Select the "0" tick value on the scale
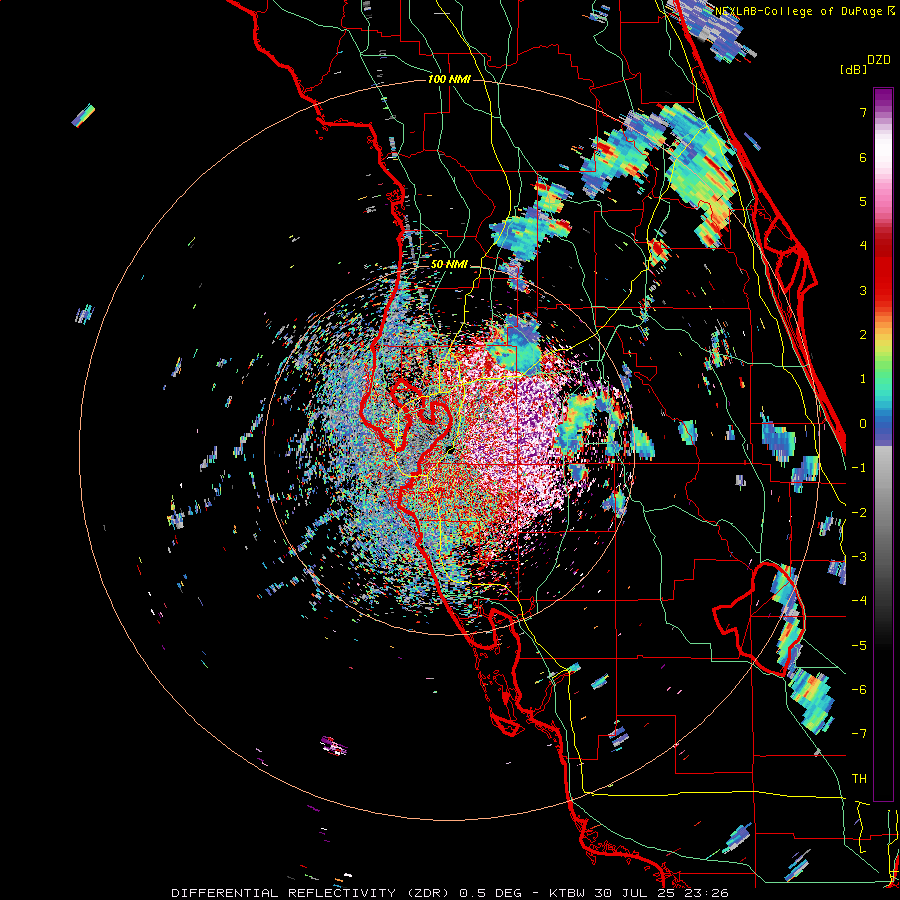Screen dimensions: 900x900 click(863, 424)
